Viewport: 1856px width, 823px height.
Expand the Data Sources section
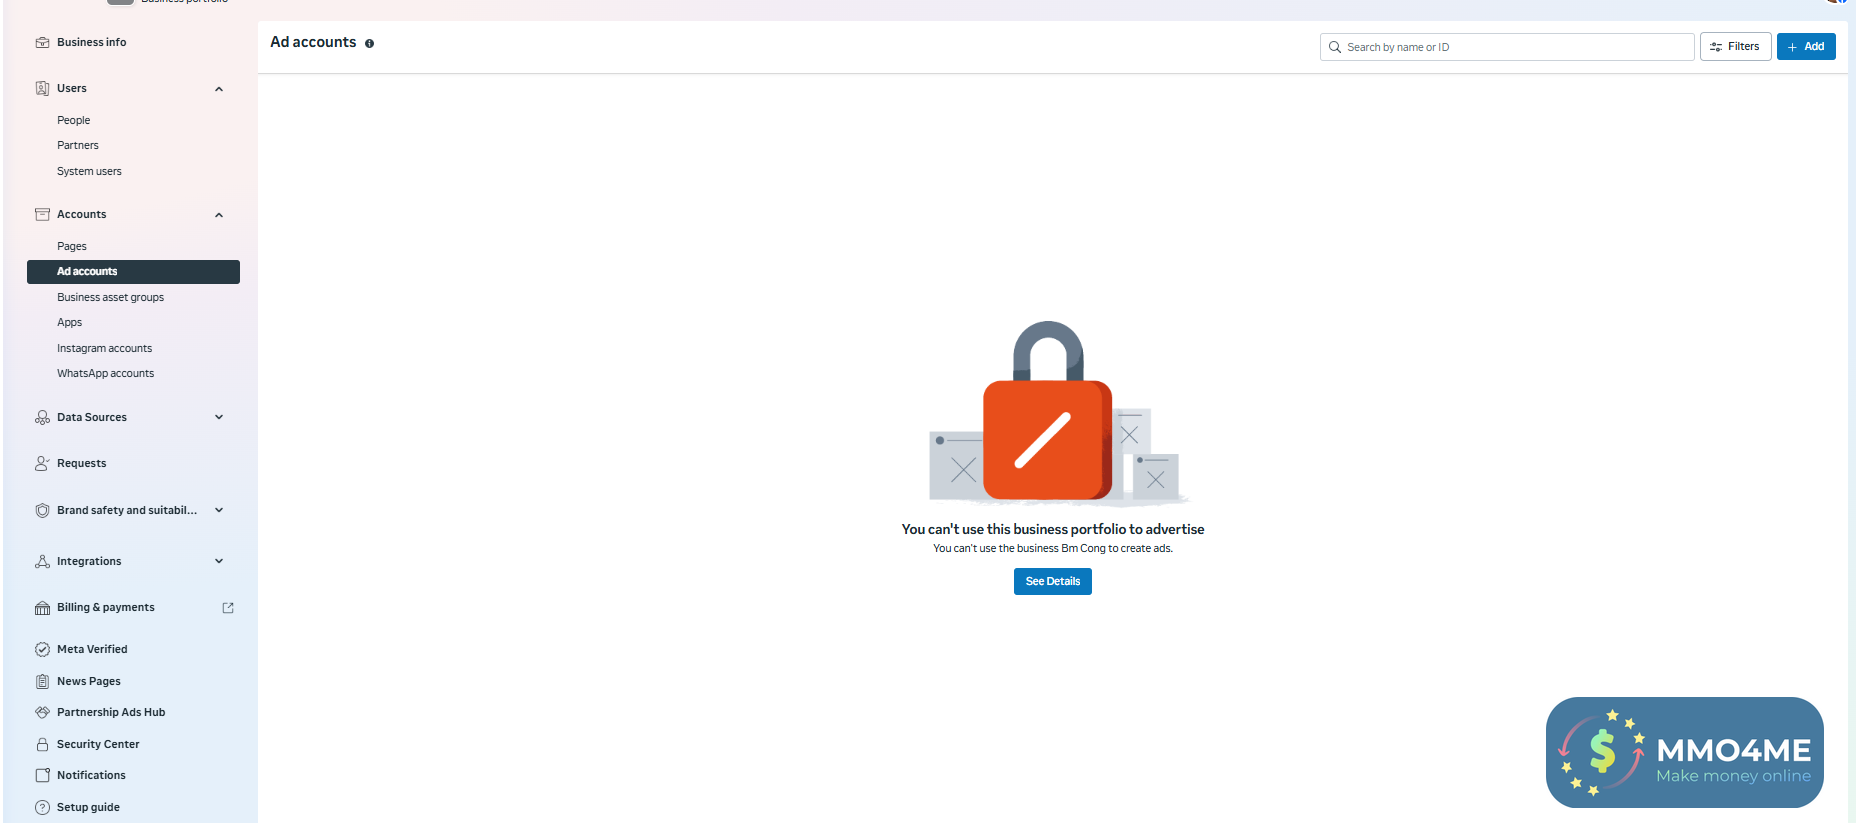[x=219, y=417]
